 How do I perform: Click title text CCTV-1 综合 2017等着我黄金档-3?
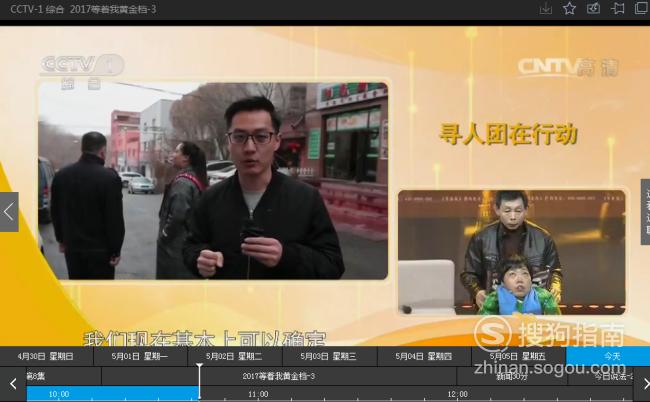[x=83, y=9]
